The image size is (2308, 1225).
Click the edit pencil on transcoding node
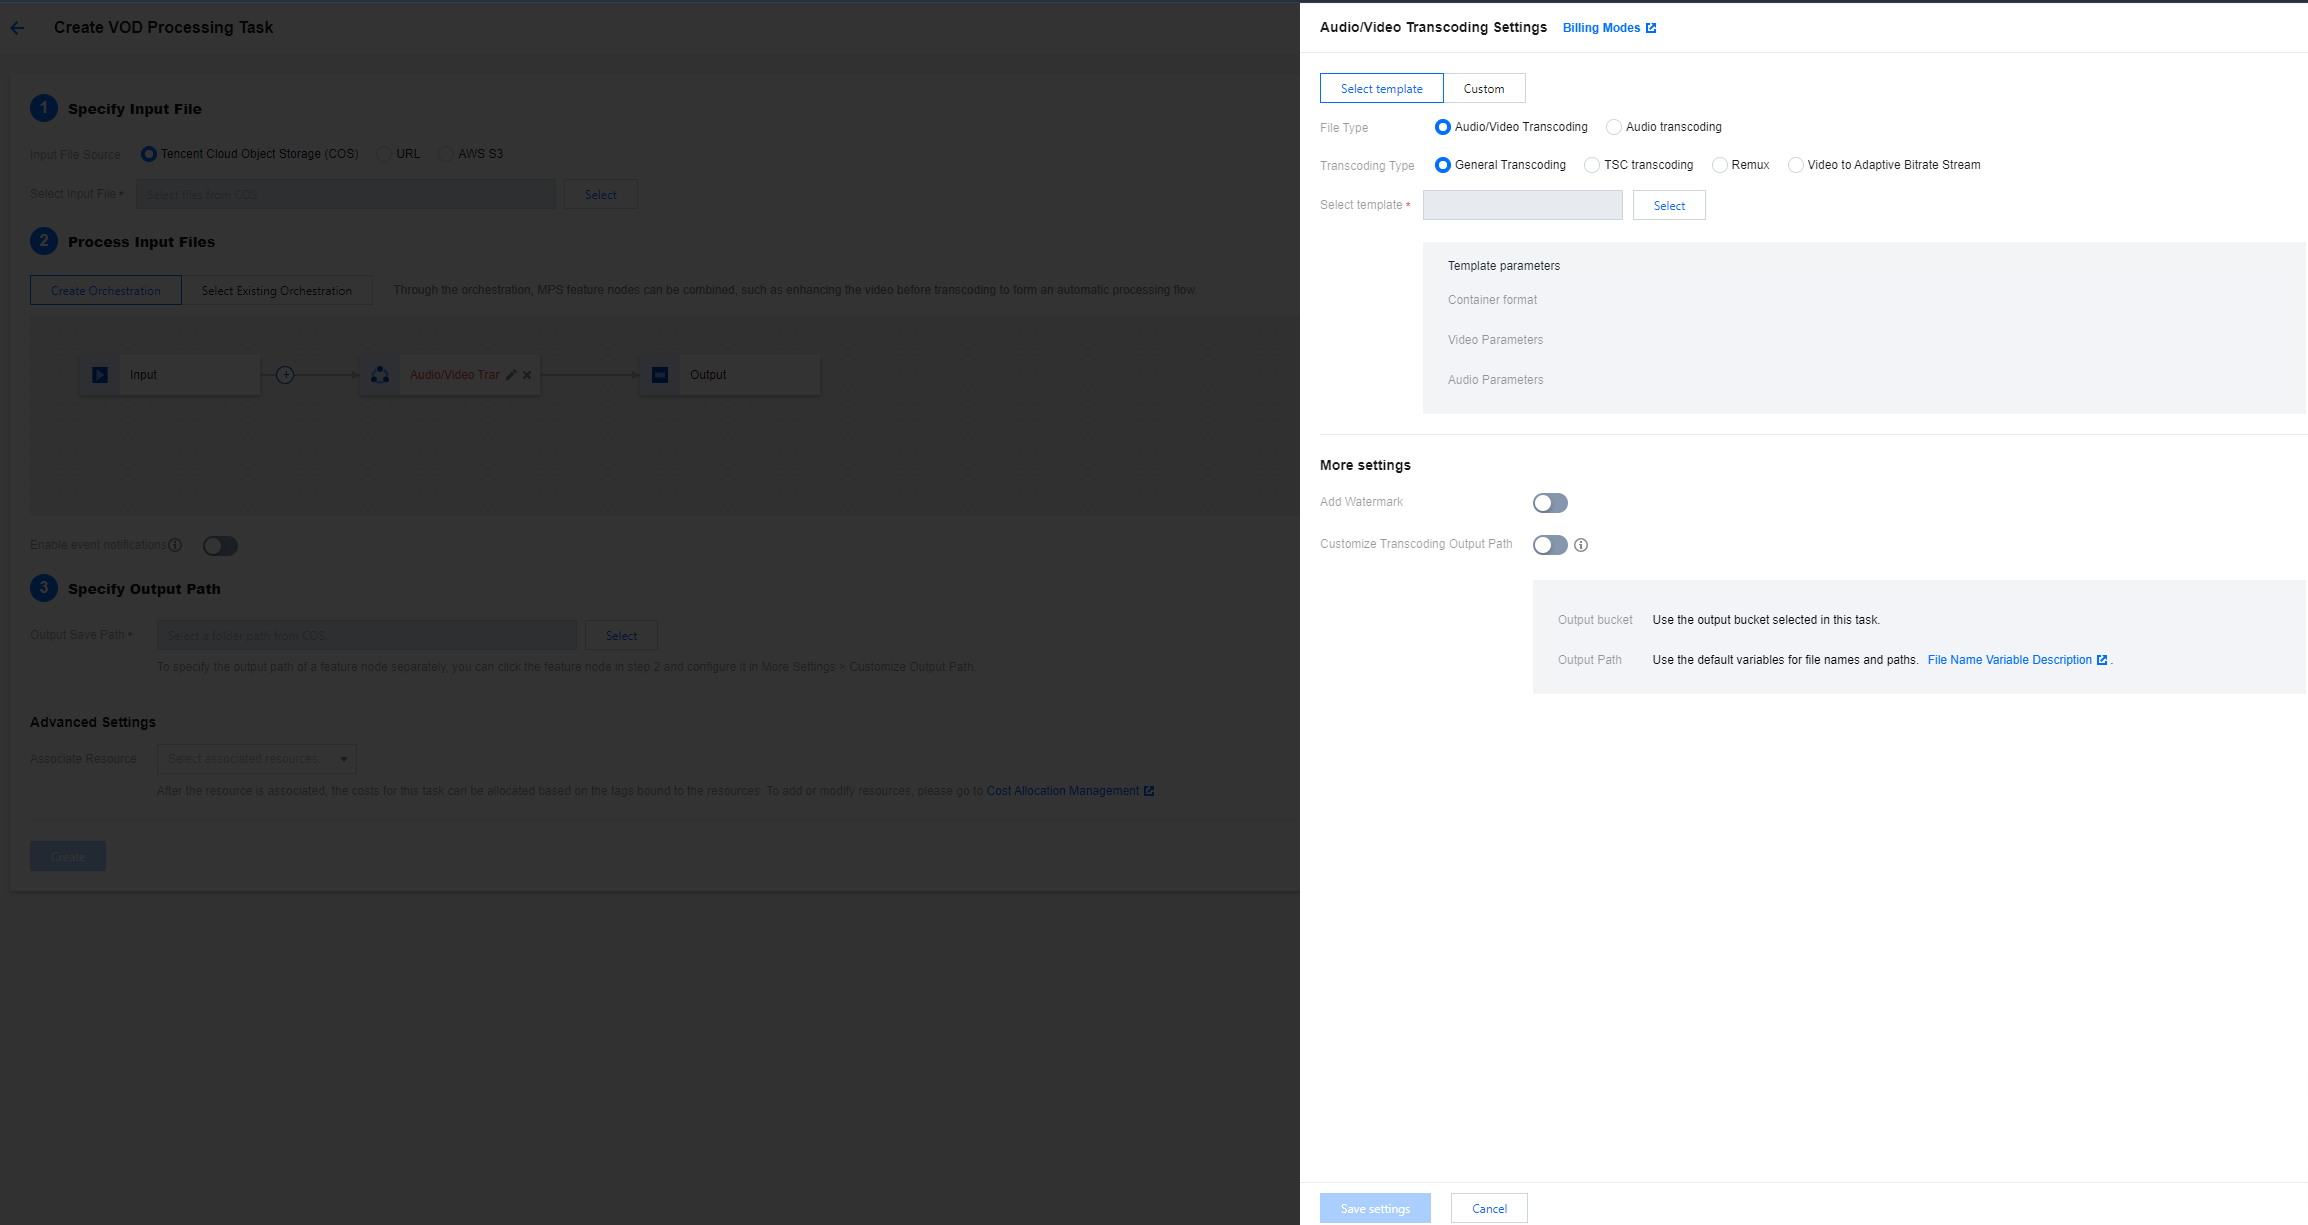[x=511, y=375]
